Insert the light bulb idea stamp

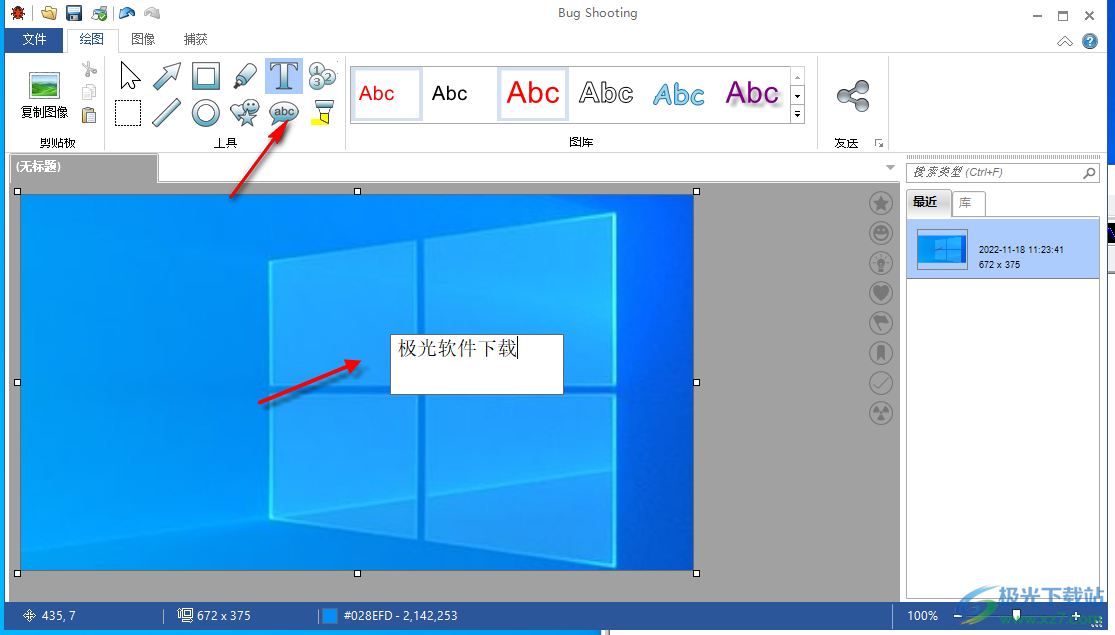pos(881,263)
